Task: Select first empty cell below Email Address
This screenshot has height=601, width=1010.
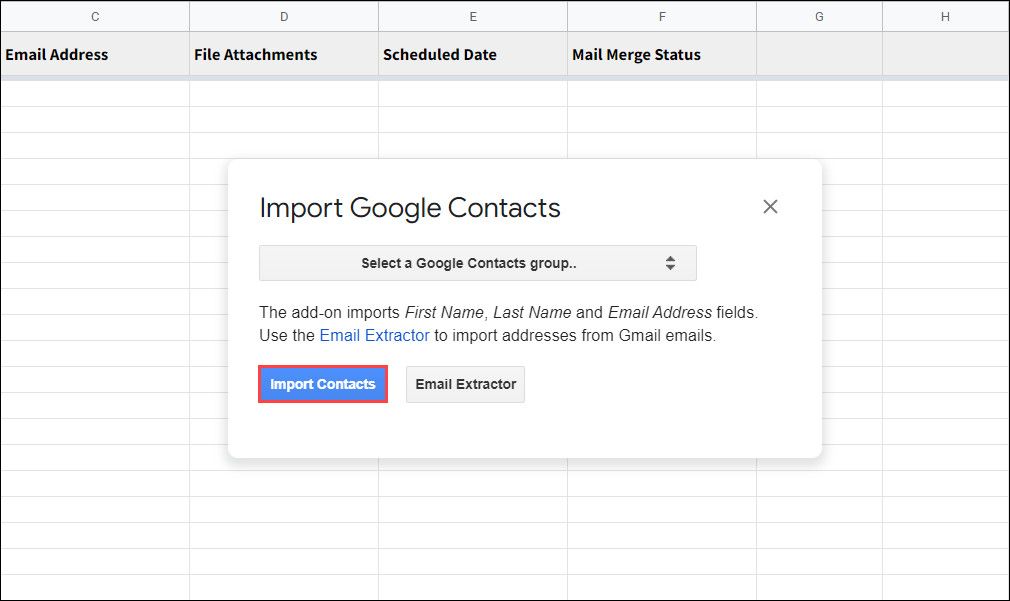Action: click(x=95, y=94)
